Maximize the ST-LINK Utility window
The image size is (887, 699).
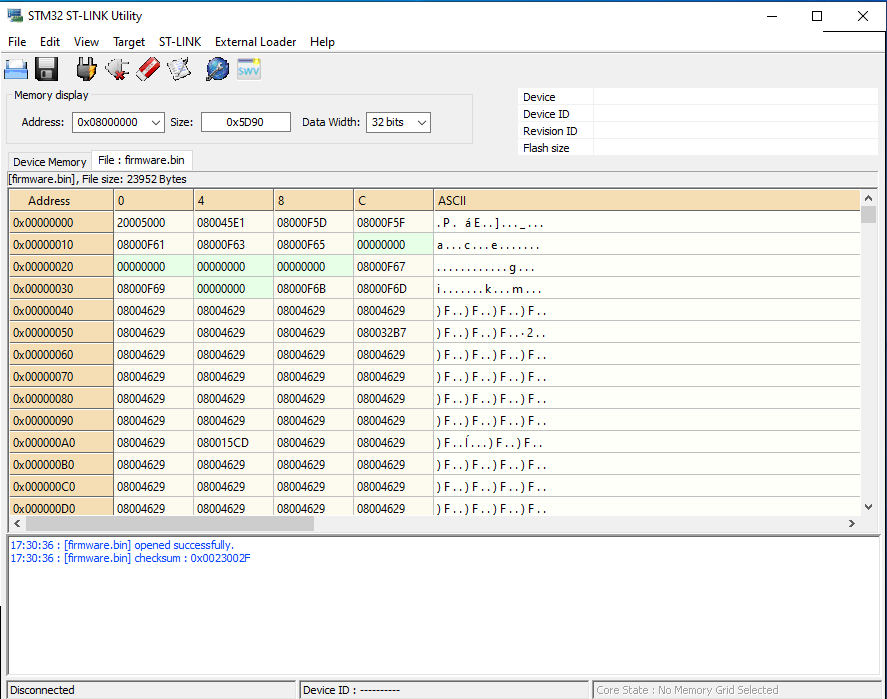point(817,16)
